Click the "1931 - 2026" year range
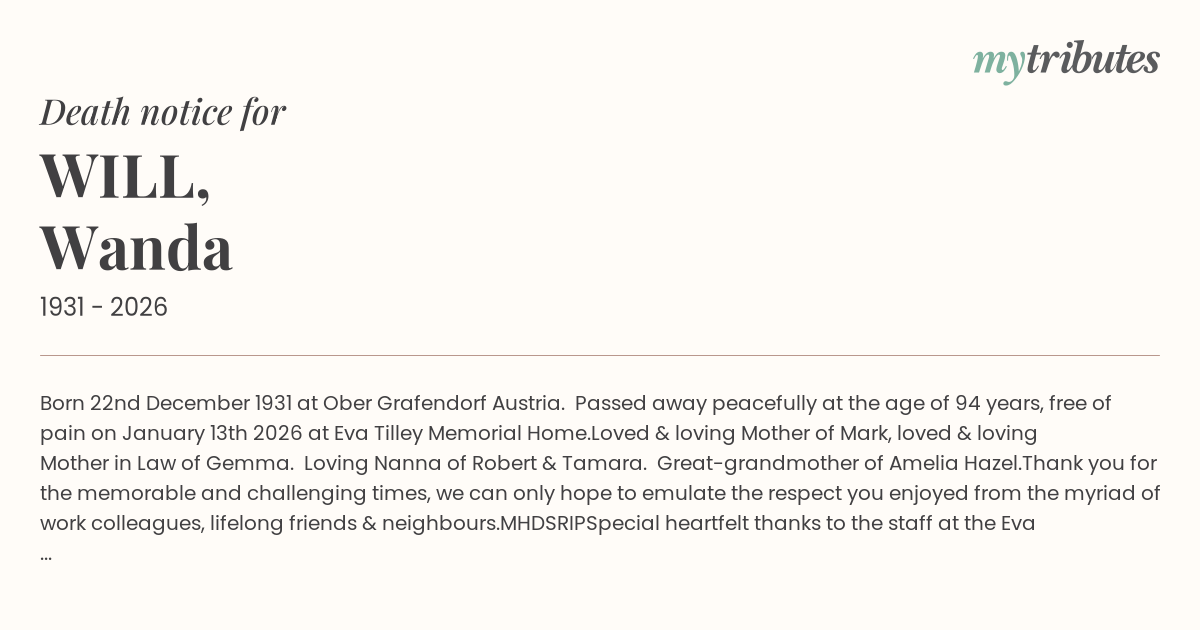 click(x=104, y=307)
